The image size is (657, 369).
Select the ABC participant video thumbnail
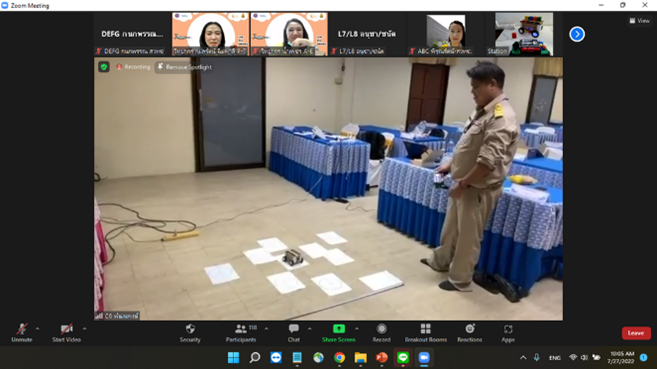pos(445,34)
